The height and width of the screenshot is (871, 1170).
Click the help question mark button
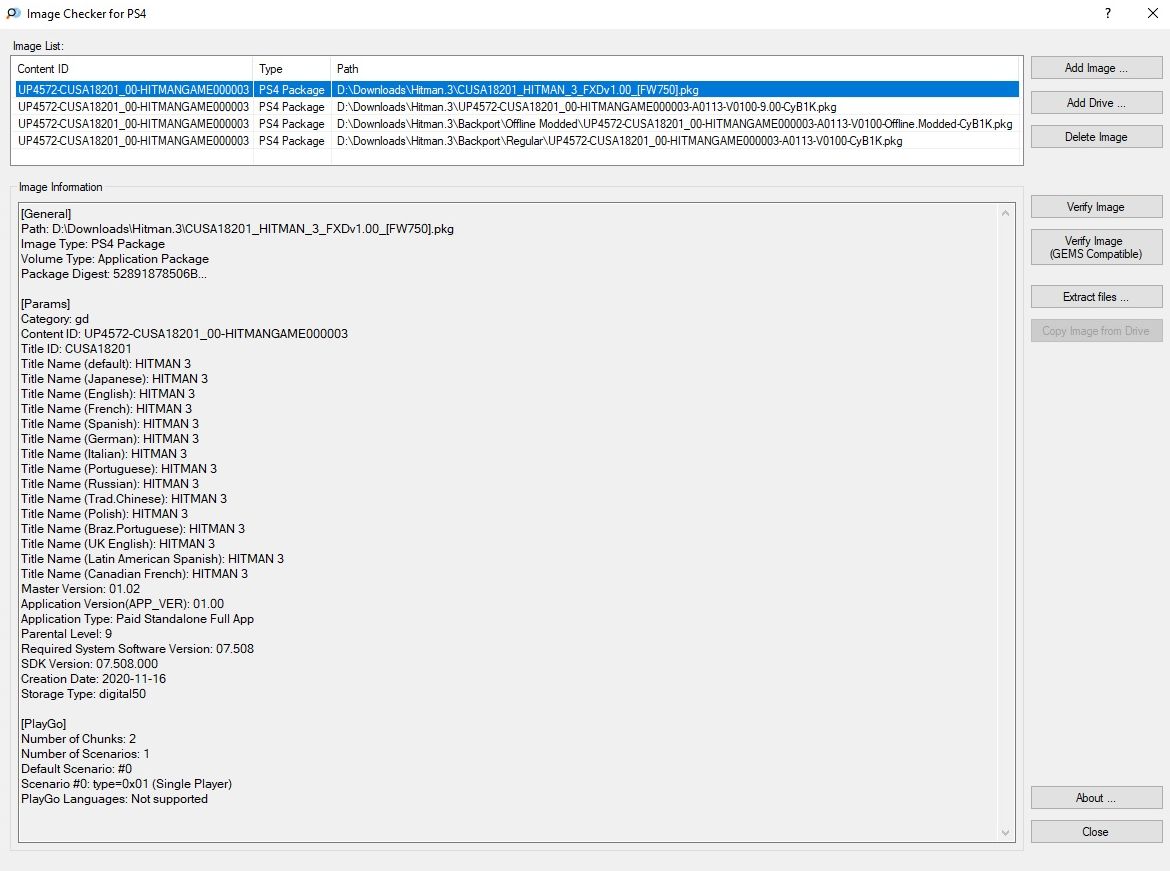tap(1107, 14)
